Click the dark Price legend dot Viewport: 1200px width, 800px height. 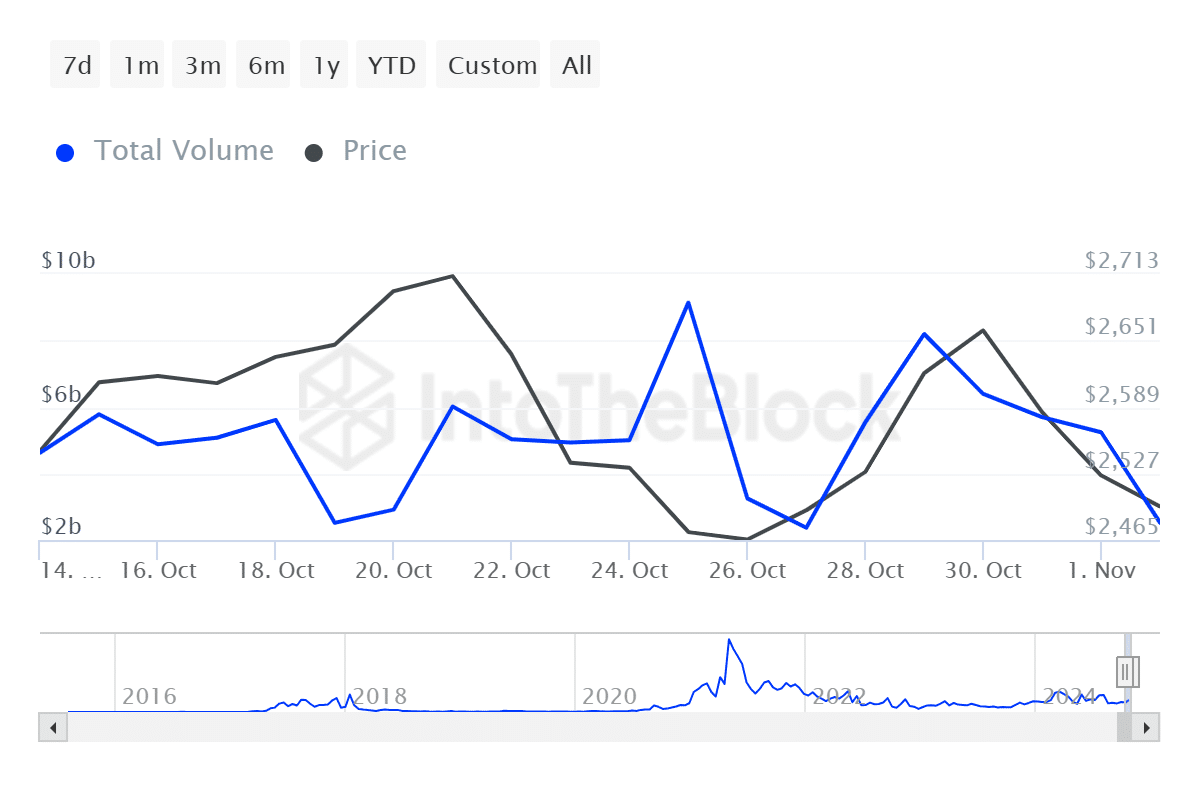tap(315, 153)
